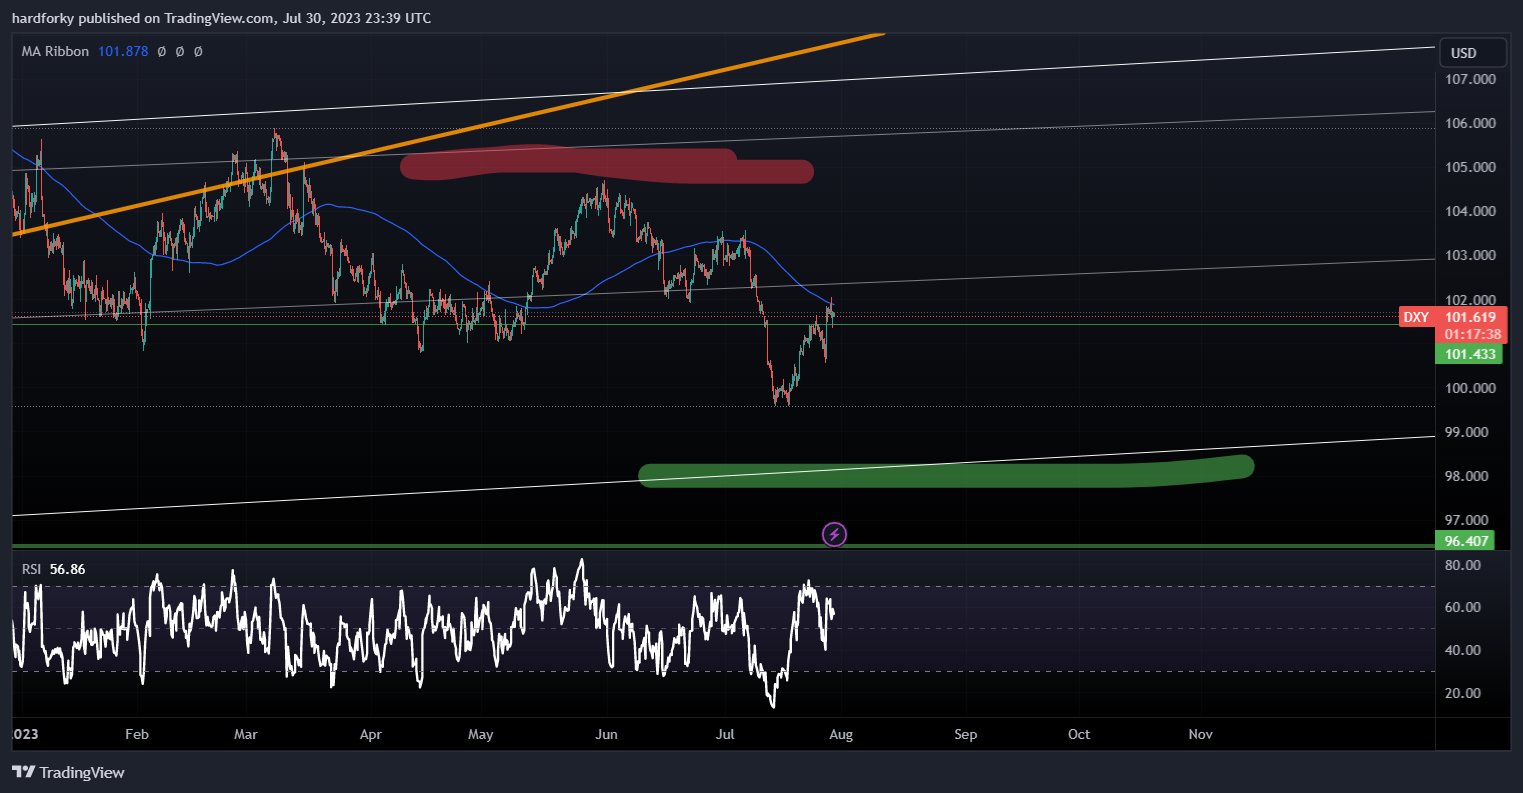Click the Nov label on time axis

(1201, 734)
